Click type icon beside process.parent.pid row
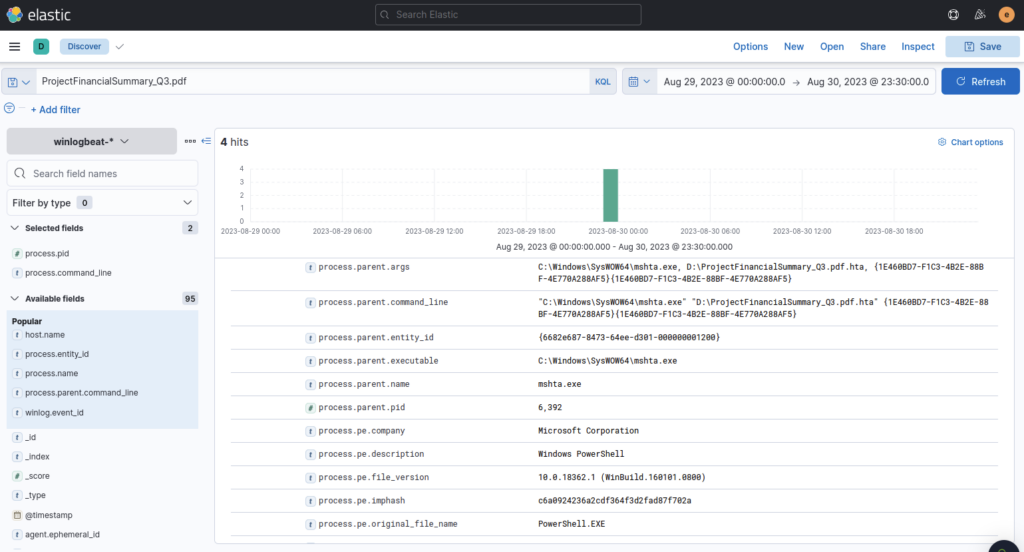 click(310, 408)
